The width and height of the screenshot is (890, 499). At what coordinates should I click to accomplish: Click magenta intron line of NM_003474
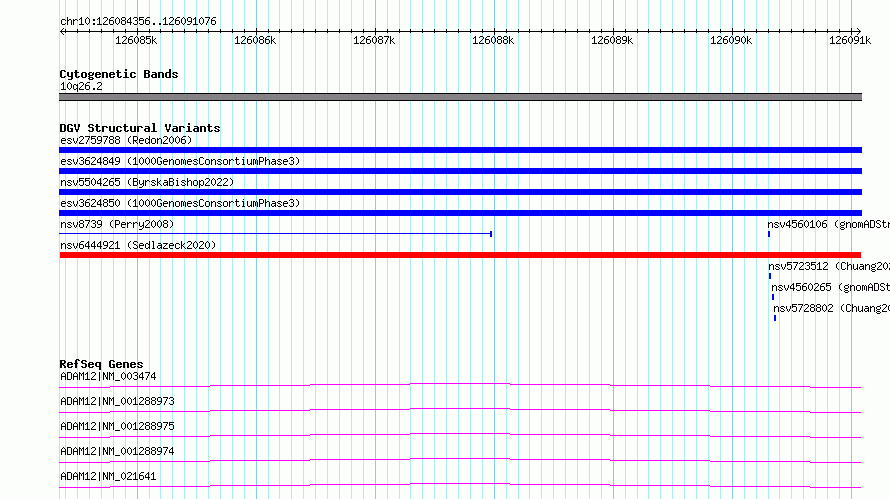[x=460, y=385]
